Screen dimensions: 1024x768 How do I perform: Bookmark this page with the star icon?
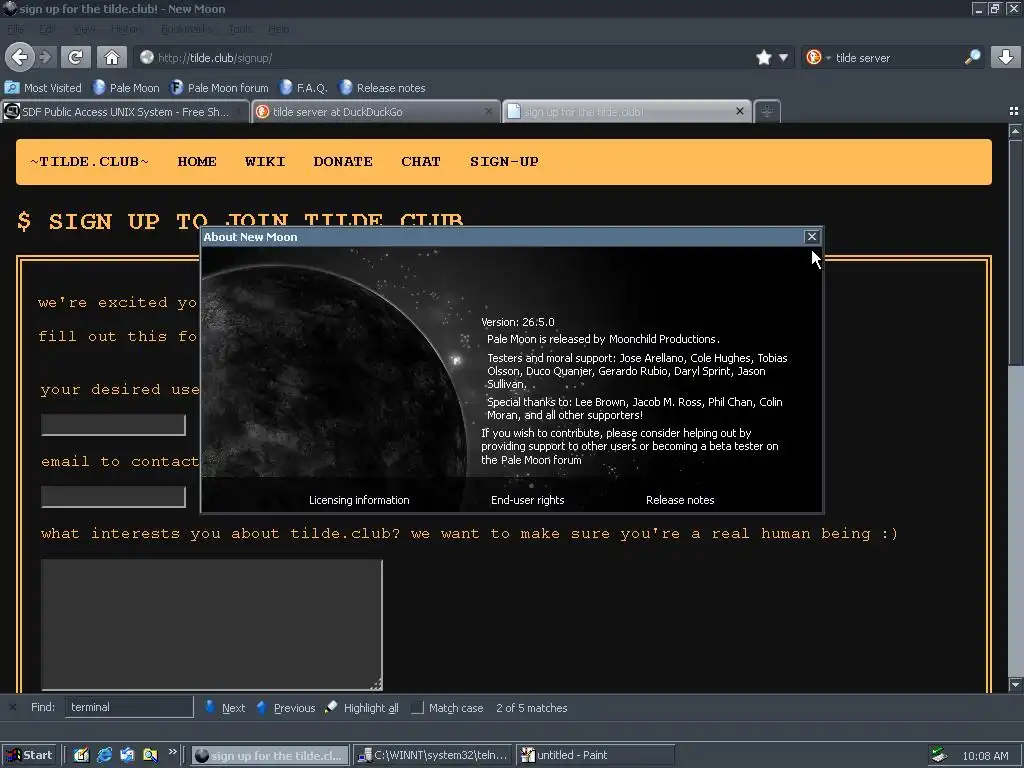(763, 57)
